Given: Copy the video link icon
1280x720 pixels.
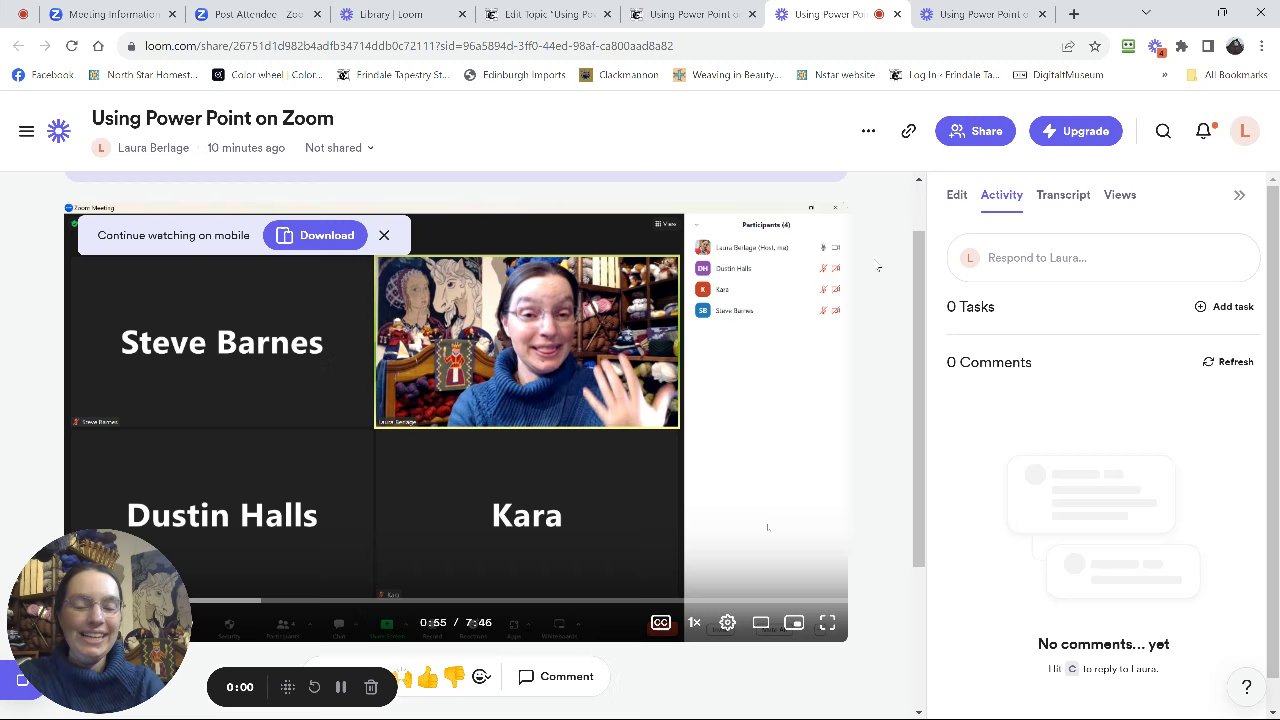Looking at the screenshot, I should 908,131.
